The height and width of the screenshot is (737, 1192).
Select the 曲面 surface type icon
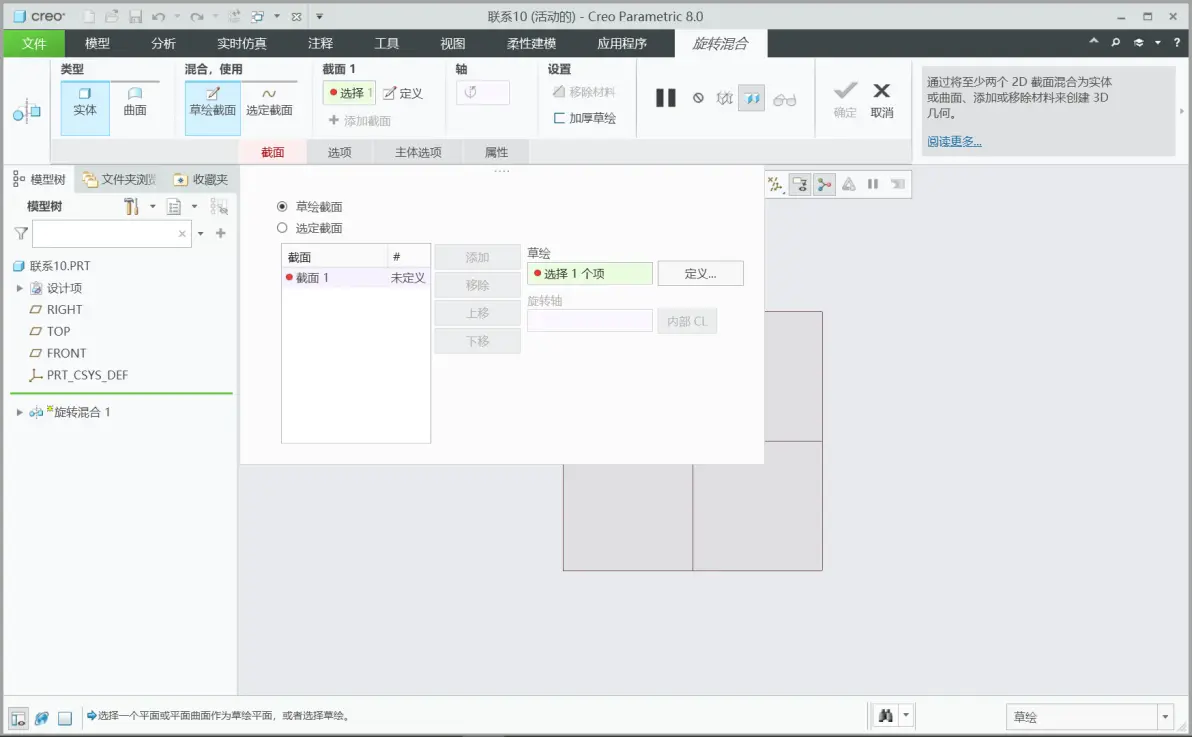point(135,102)
